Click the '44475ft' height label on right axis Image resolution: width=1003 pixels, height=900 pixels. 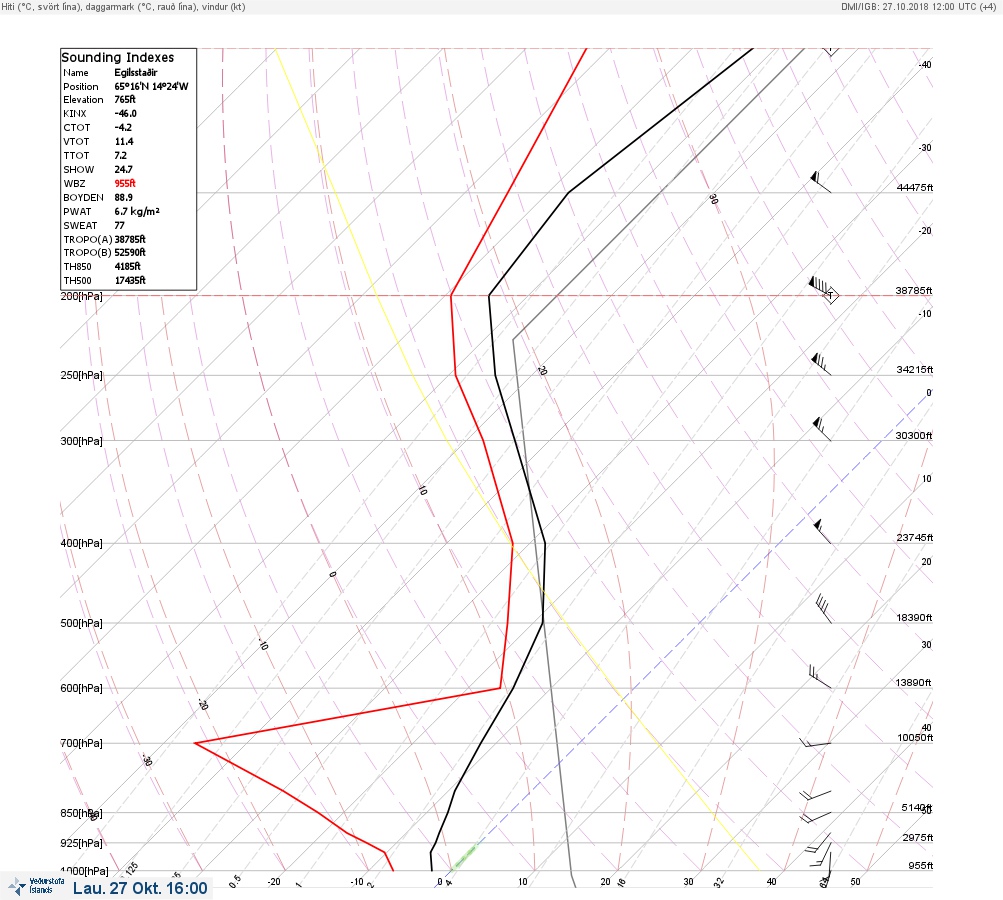(x=915, y=187)
